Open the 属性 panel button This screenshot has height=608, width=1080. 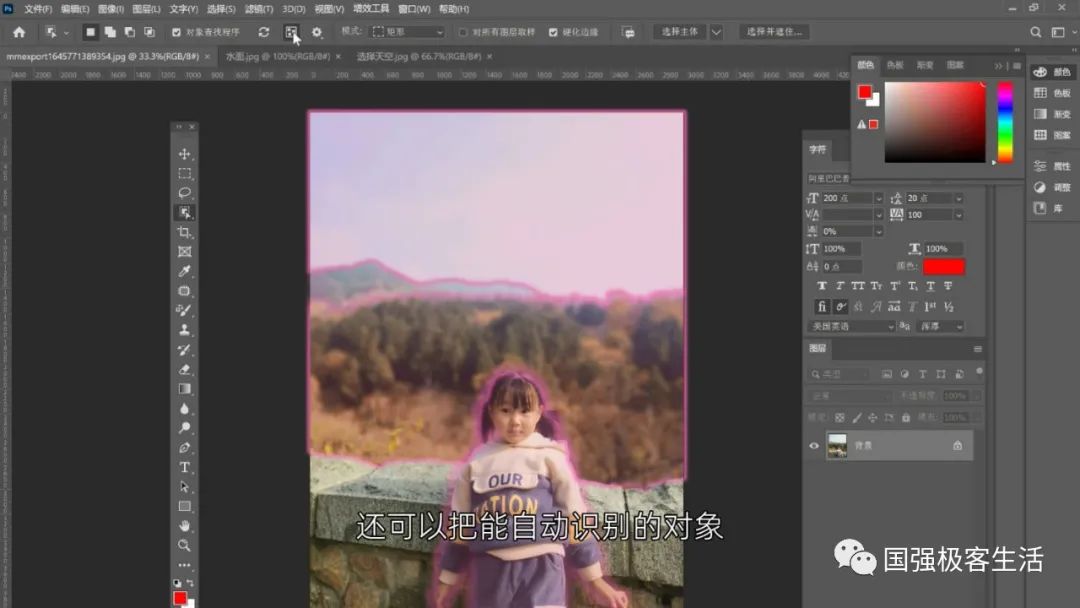pos(1052,166)
